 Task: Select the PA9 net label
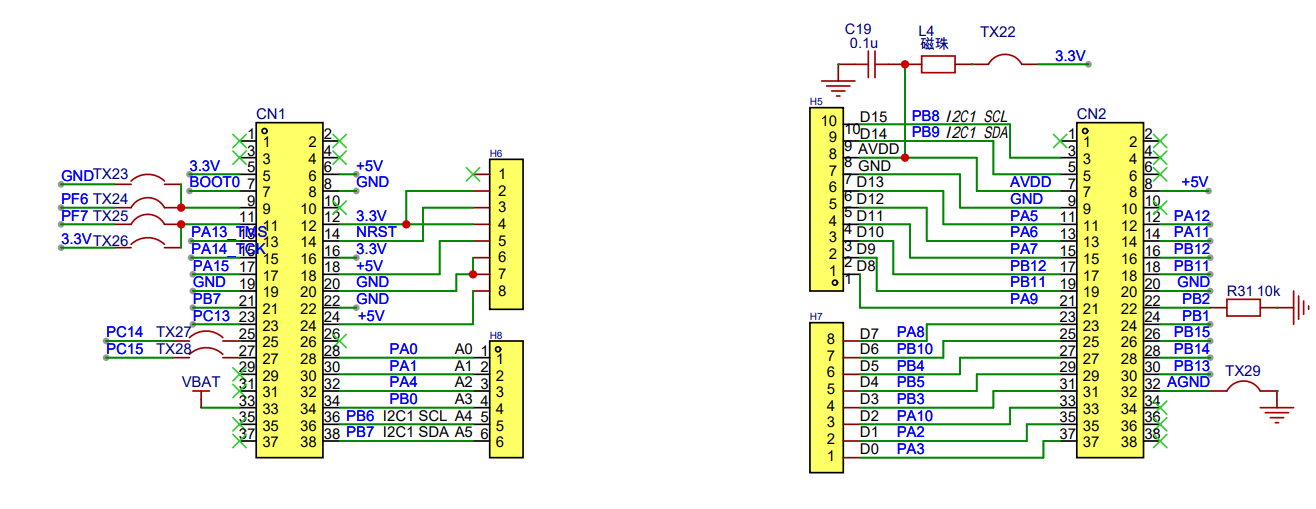pyautogui.click(x=1024, y=299)
